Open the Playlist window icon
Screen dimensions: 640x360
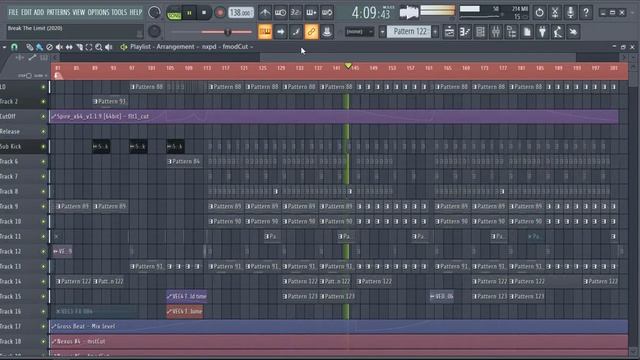tap(449, 32)
